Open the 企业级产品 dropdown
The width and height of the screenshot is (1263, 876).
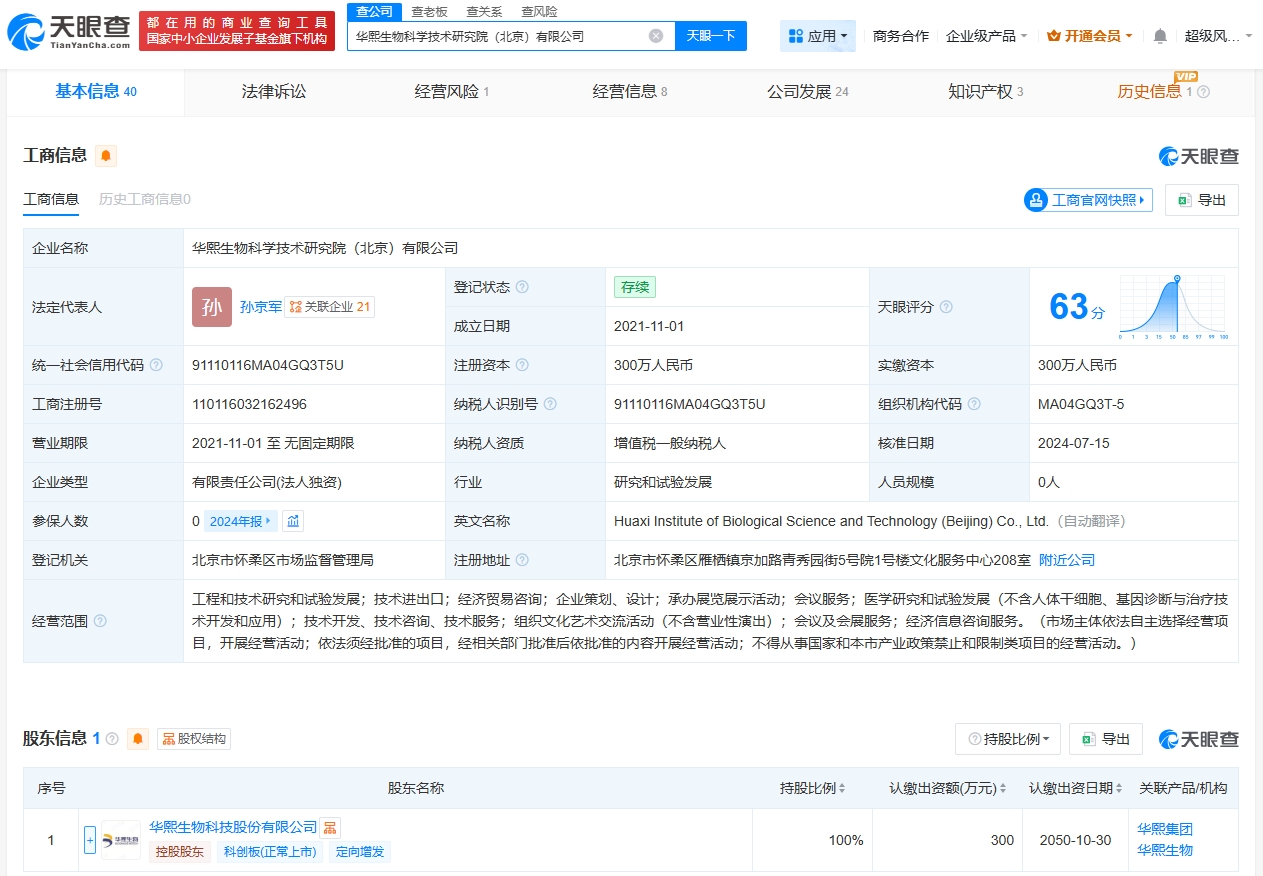pyautogui.click(x=983, y=35)
